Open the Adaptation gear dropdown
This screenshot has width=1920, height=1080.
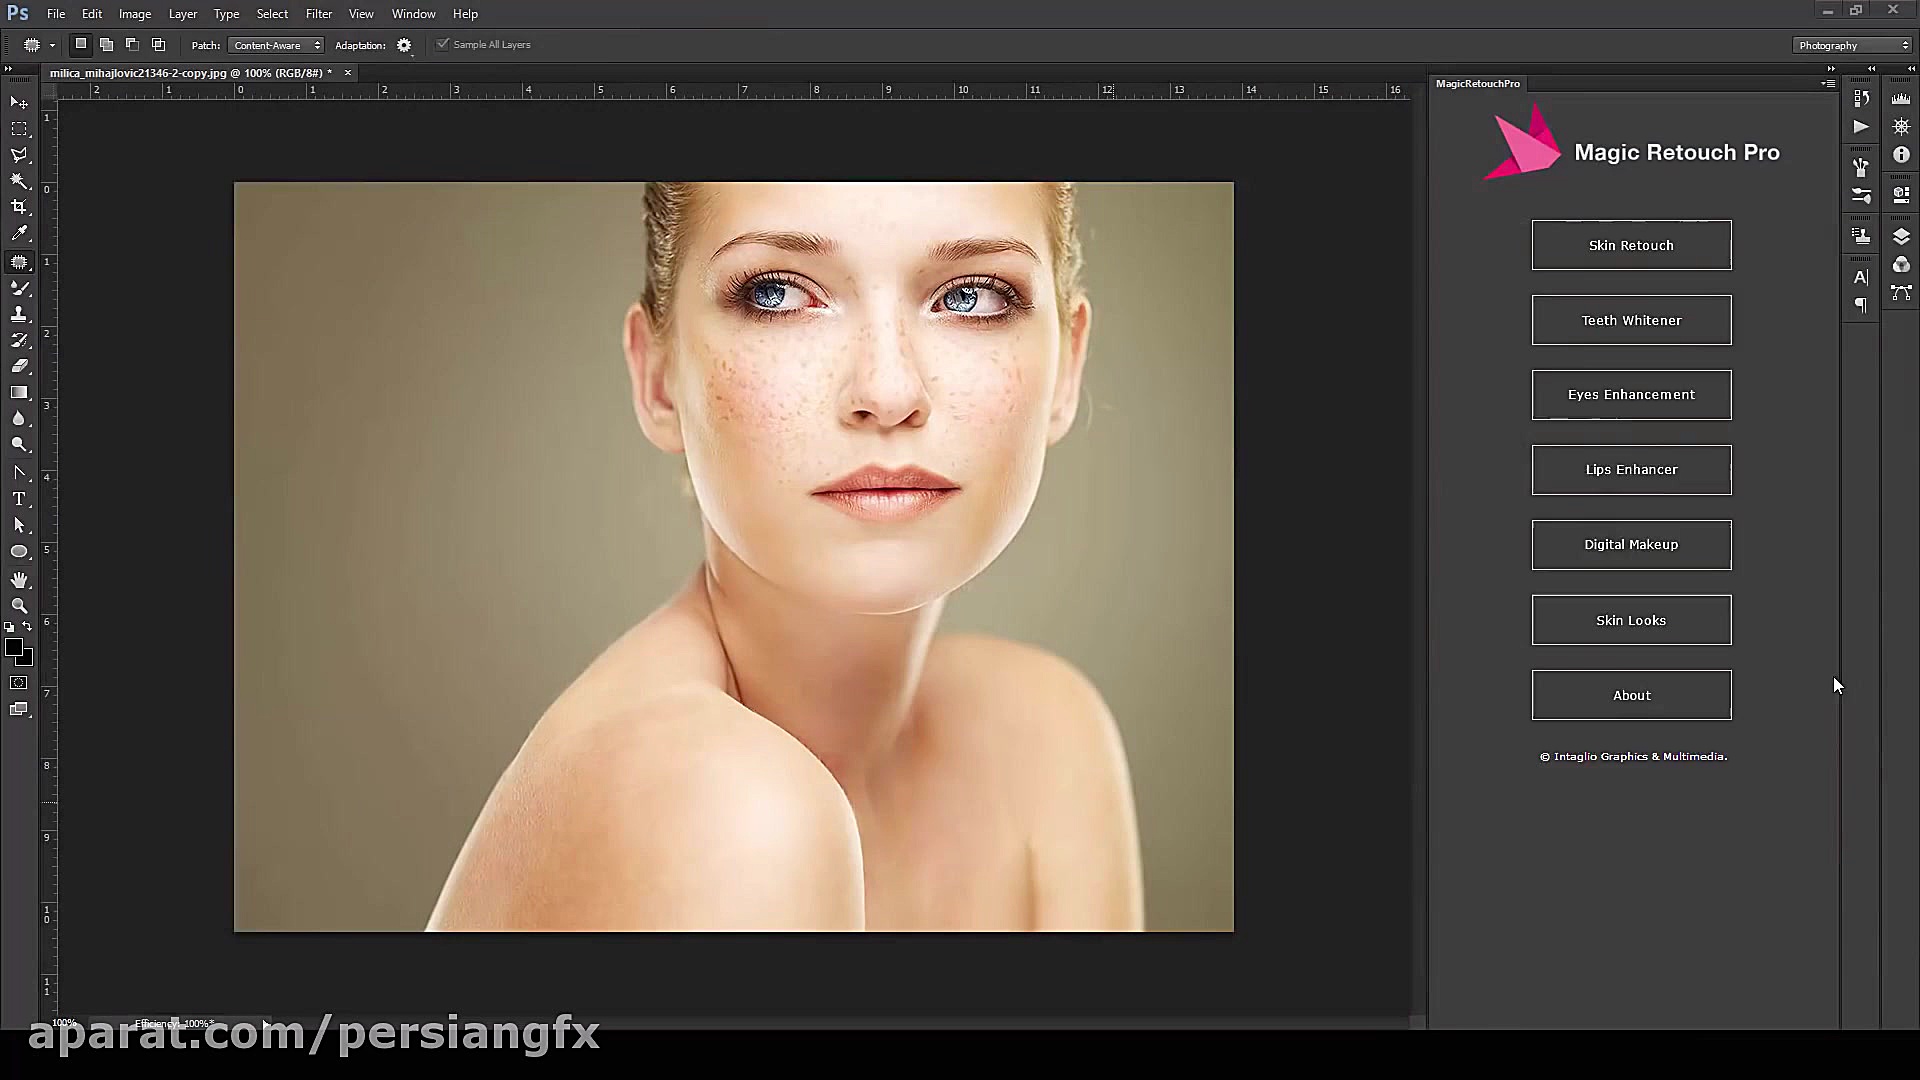point(404,45)
